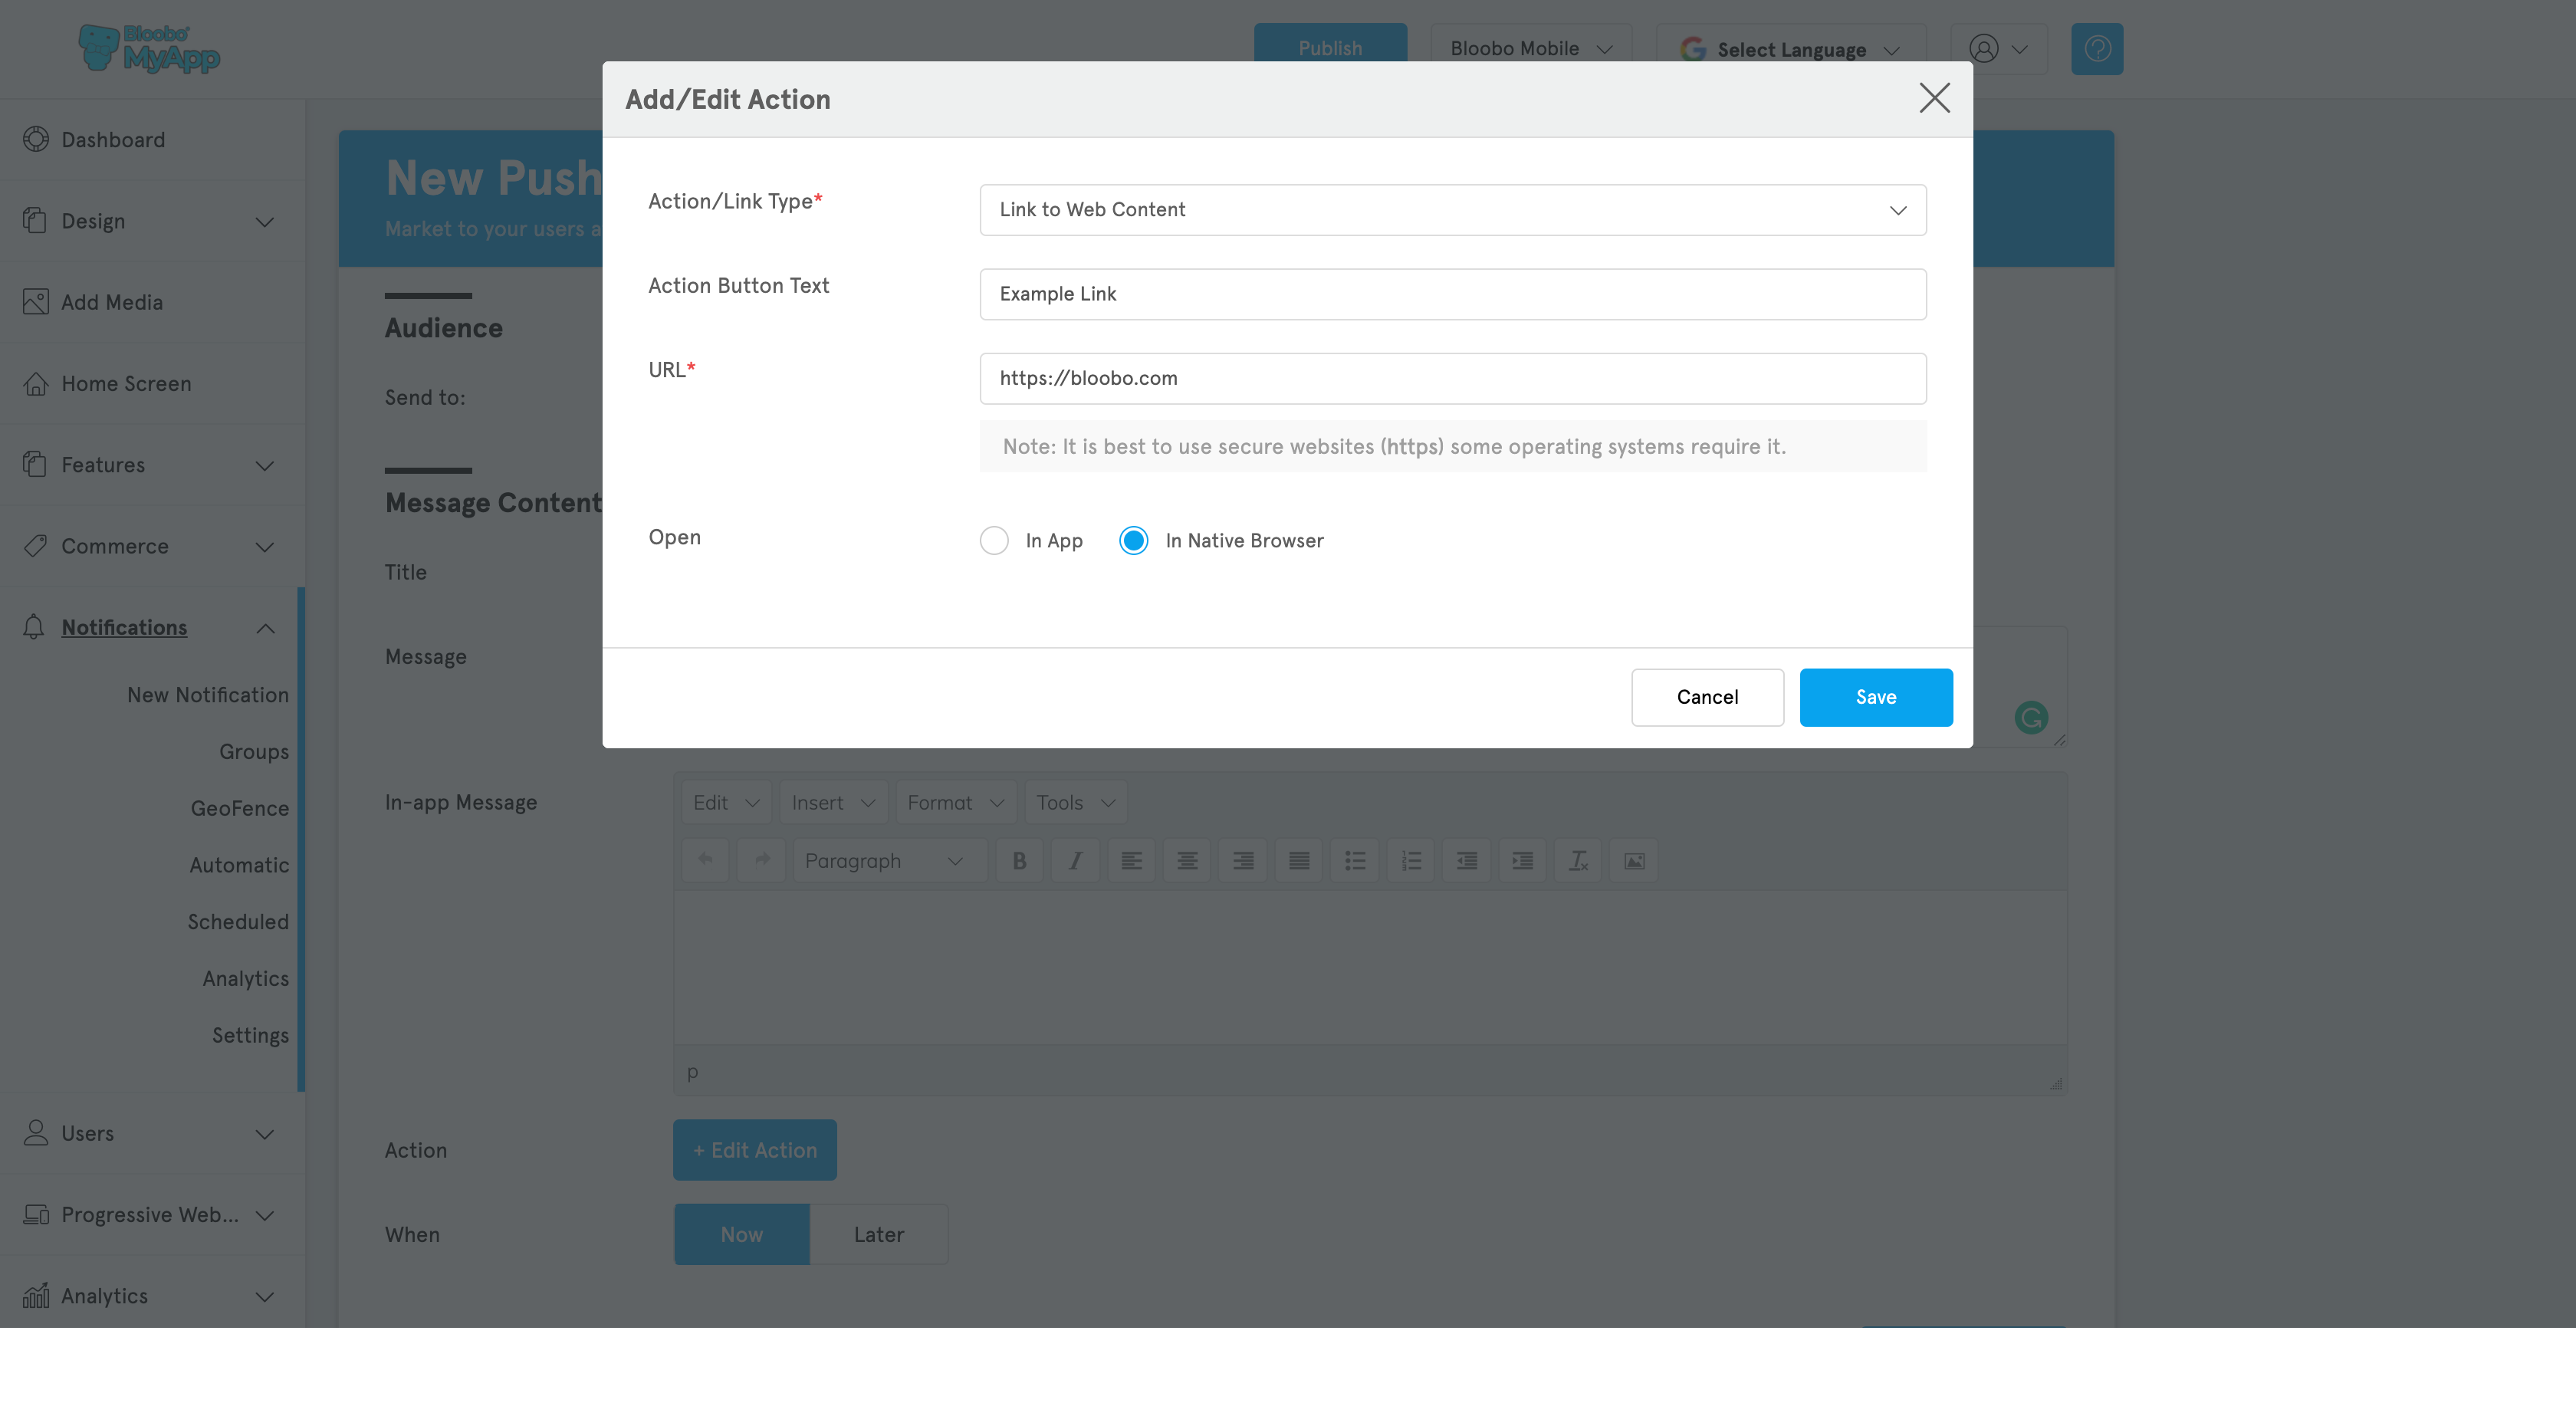Toggle bold formatting

pos(1019,861)
